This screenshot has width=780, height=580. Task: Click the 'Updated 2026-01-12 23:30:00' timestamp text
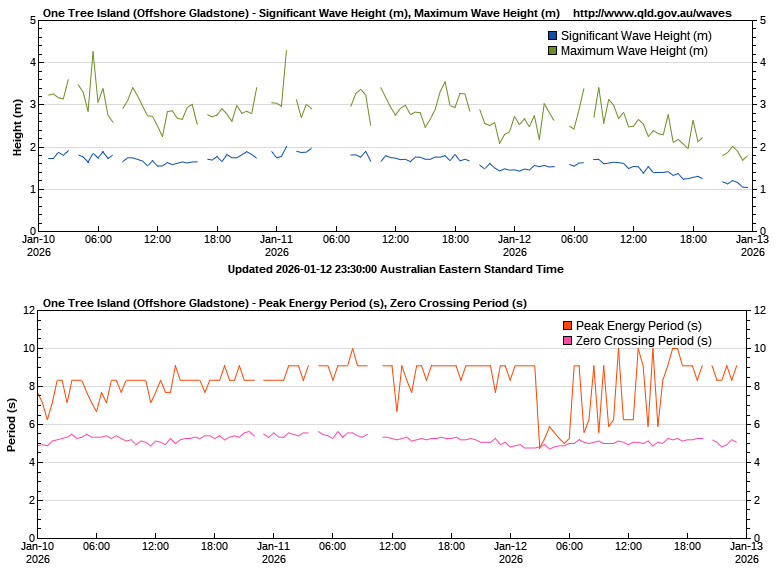pos(395,269)
